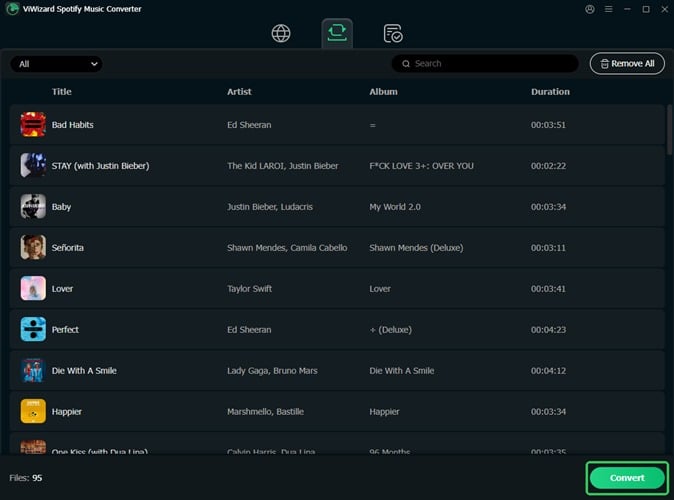Image resolution: width=674 pixels, height=500 pixels.
Task: Open the globe web browser tab
Action: pos(281,33)
